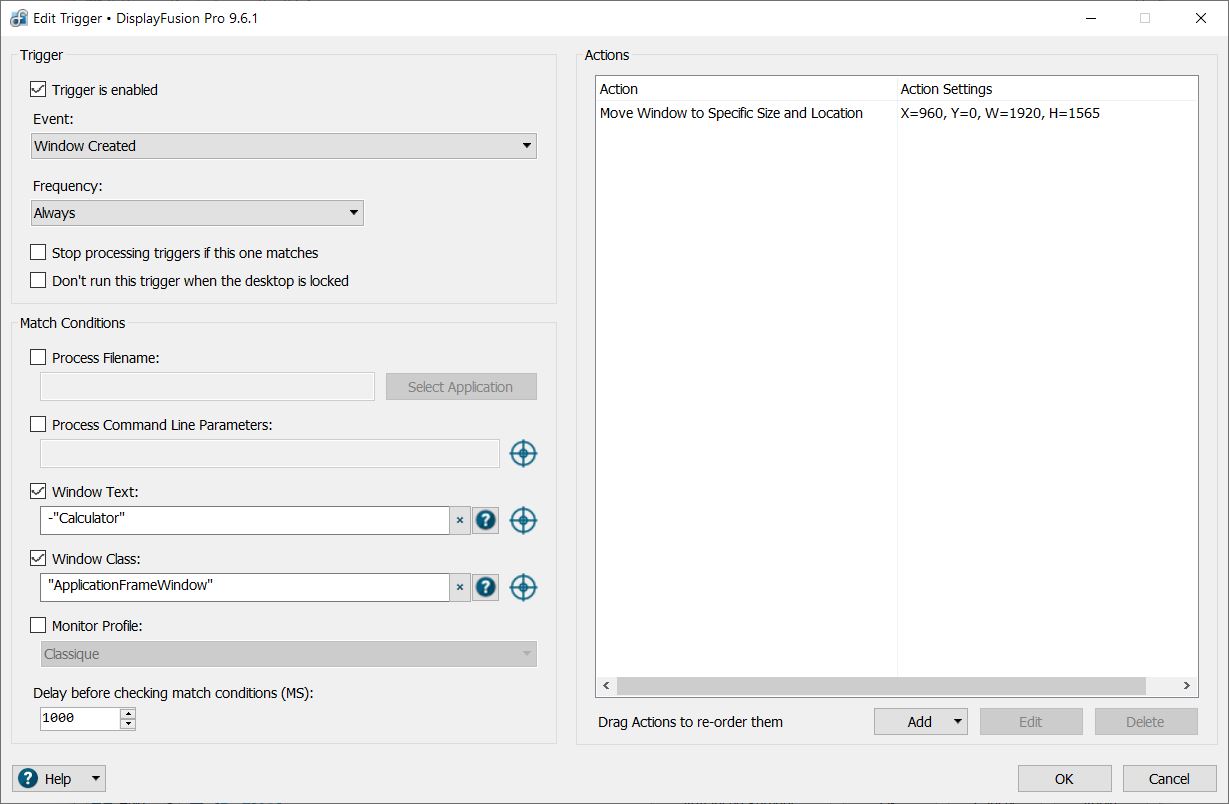Image resolution: width=1229 pixels, height=804 pixels.
Task: Select the Move Window to Specific Size row
Action: [731, 113]
